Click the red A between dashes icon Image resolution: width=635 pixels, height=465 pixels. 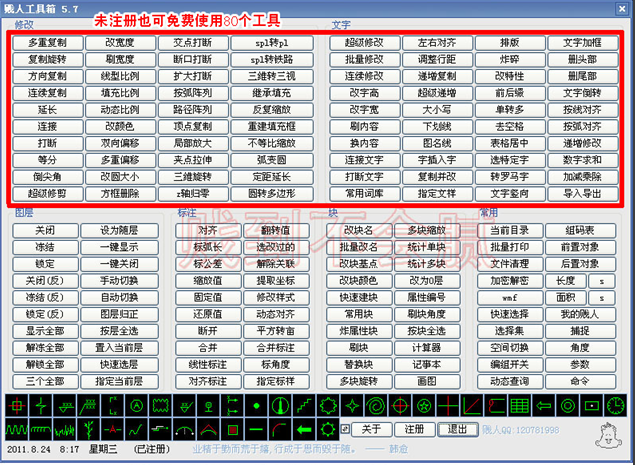coord(112,429)
